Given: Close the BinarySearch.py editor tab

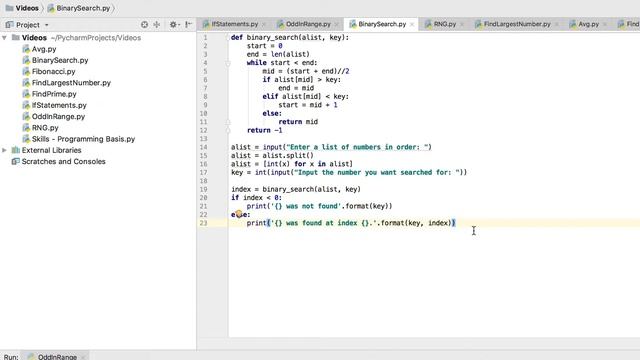Looking at the screenshot, I should pos(412,24).
